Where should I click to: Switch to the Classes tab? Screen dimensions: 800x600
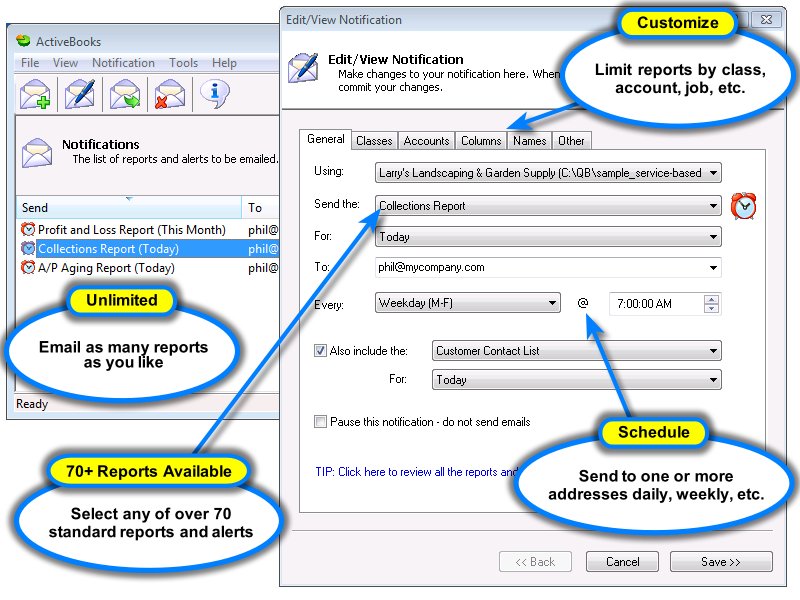tap(374, 141)
